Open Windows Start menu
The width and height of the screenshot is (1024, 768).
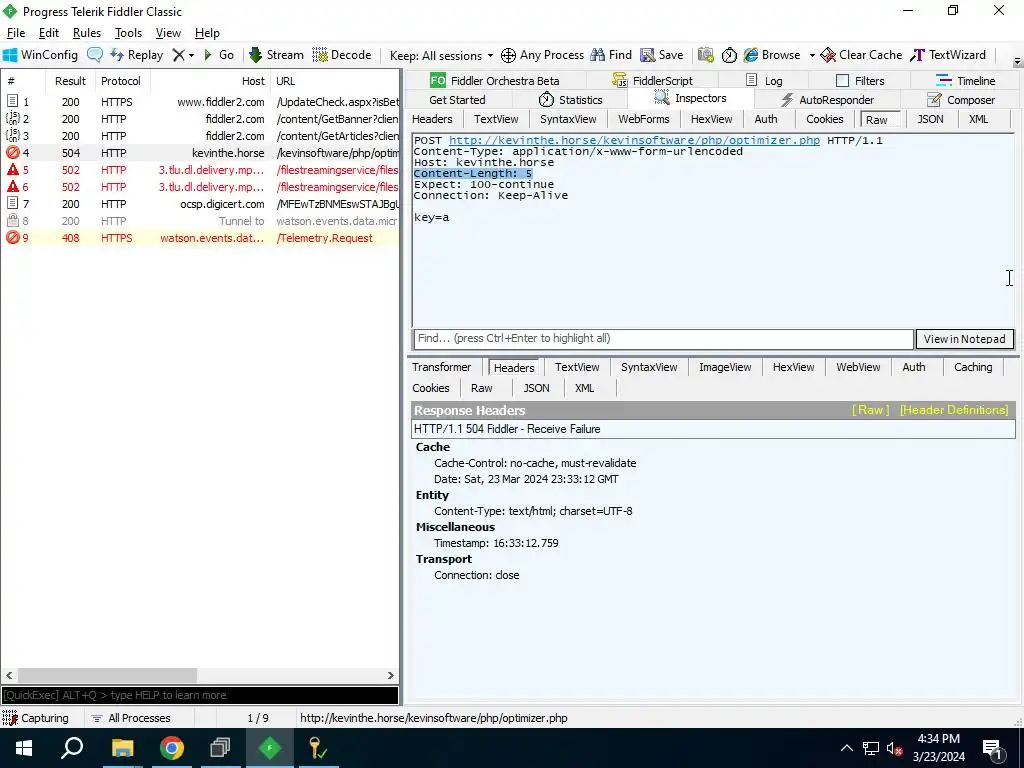point(24,748)
